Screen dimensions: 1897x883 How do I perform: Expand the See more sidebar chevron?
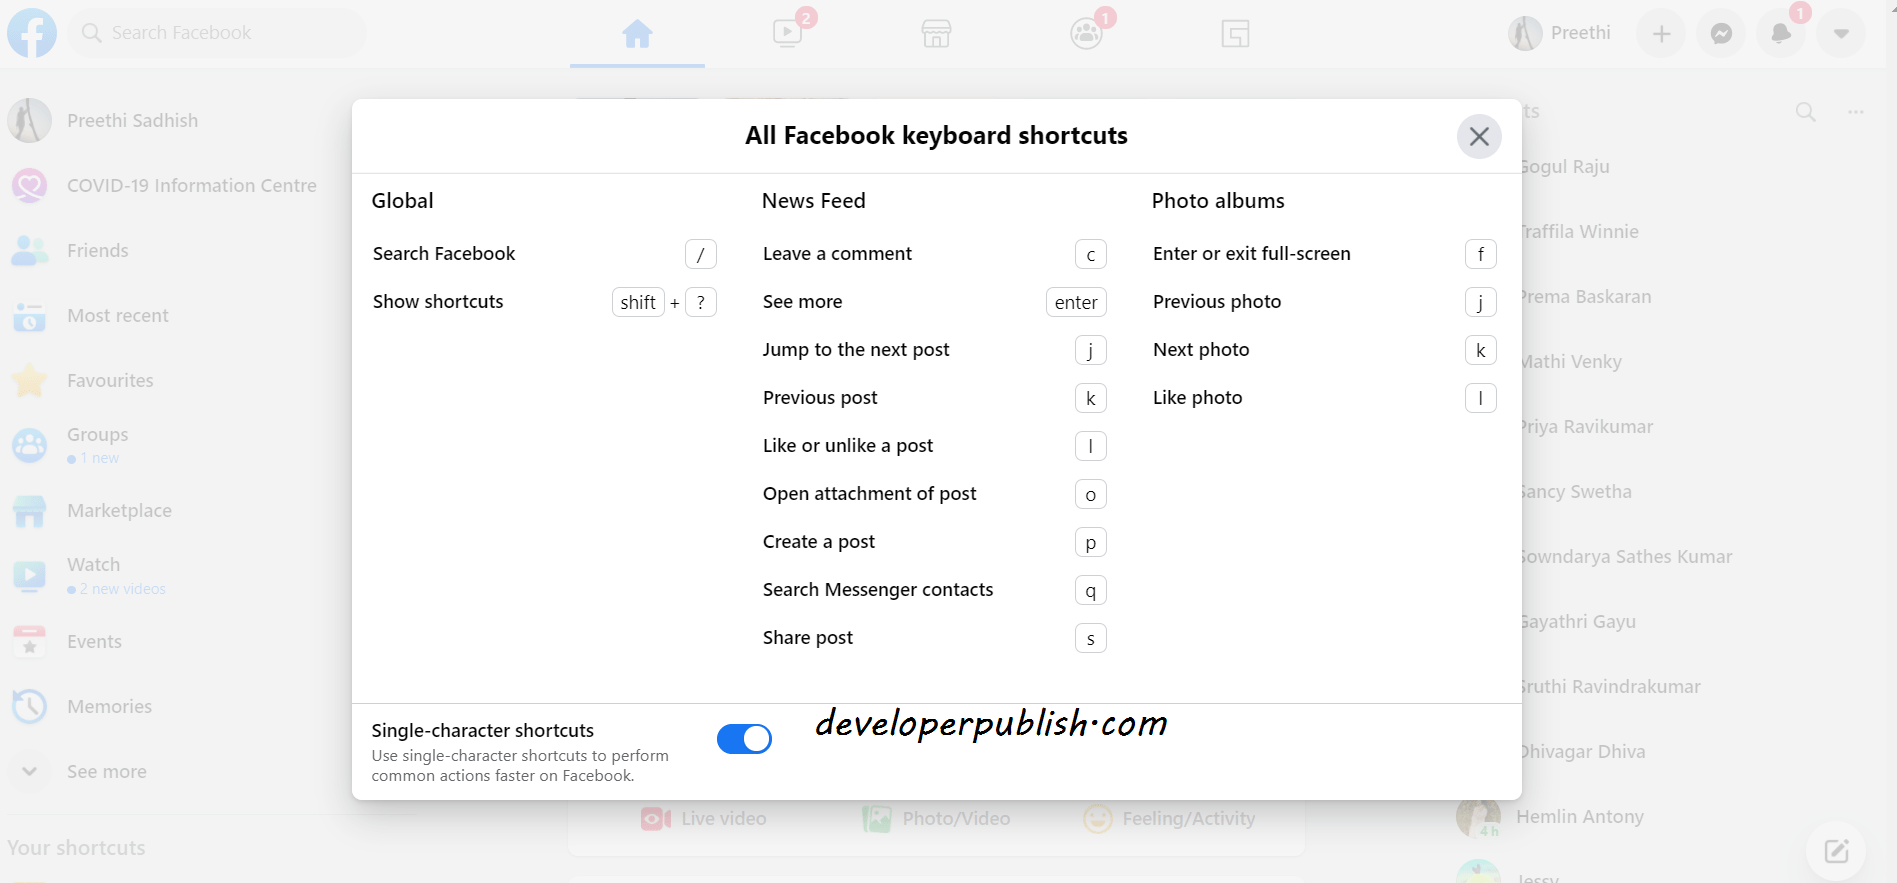tap(29, 771)
